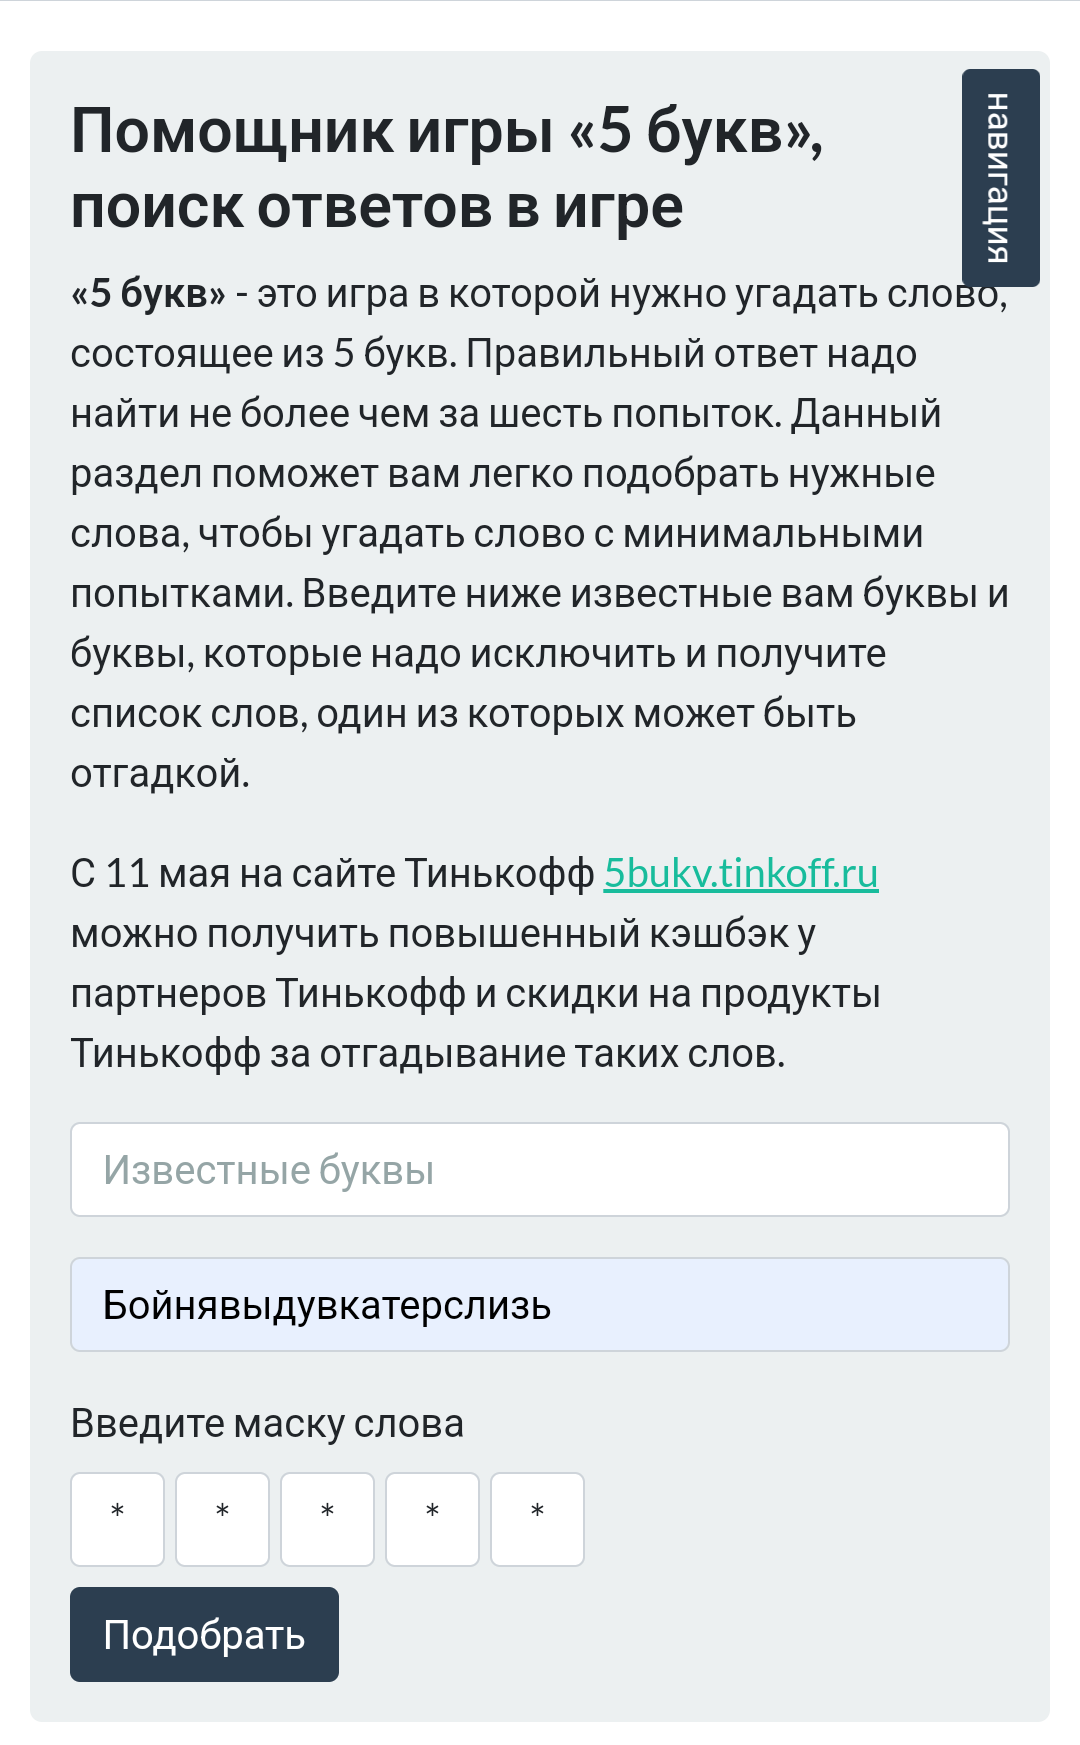Select the first mask letter box

[x=118, y=1519]
